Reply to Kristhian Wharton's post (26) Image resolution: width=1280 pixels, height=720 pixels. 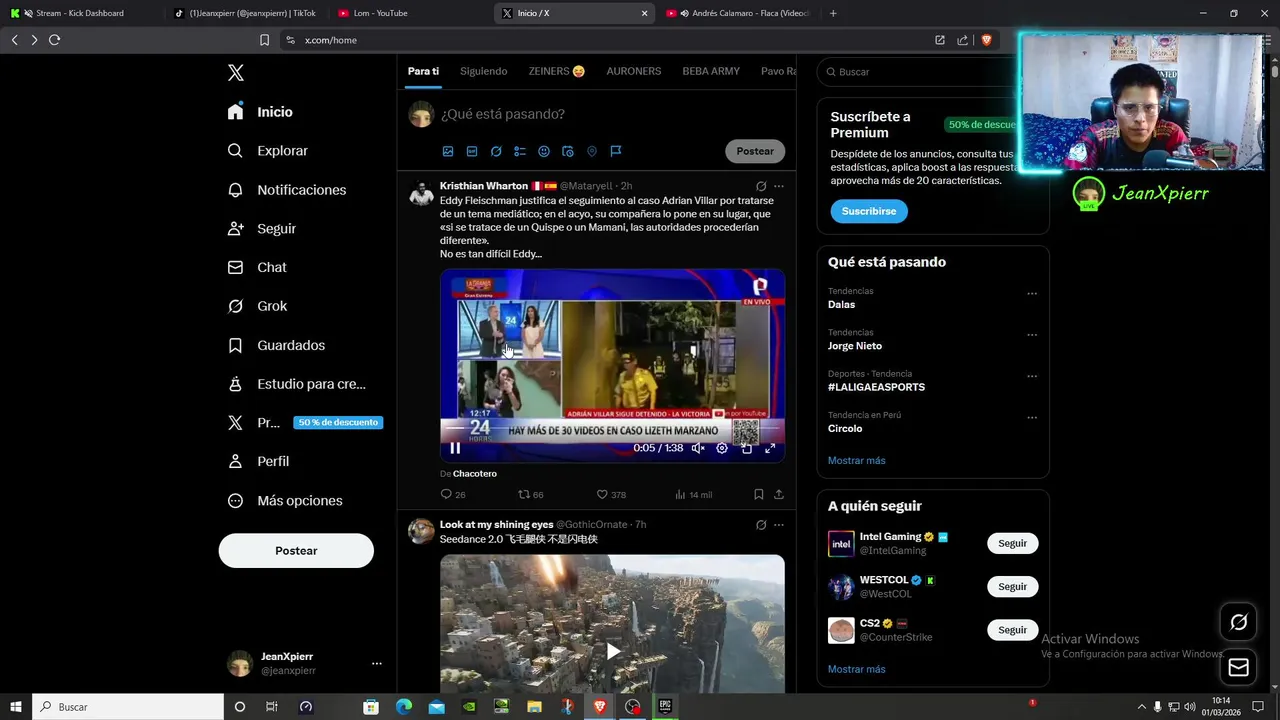pyautogui.click(x=453, y=494)
